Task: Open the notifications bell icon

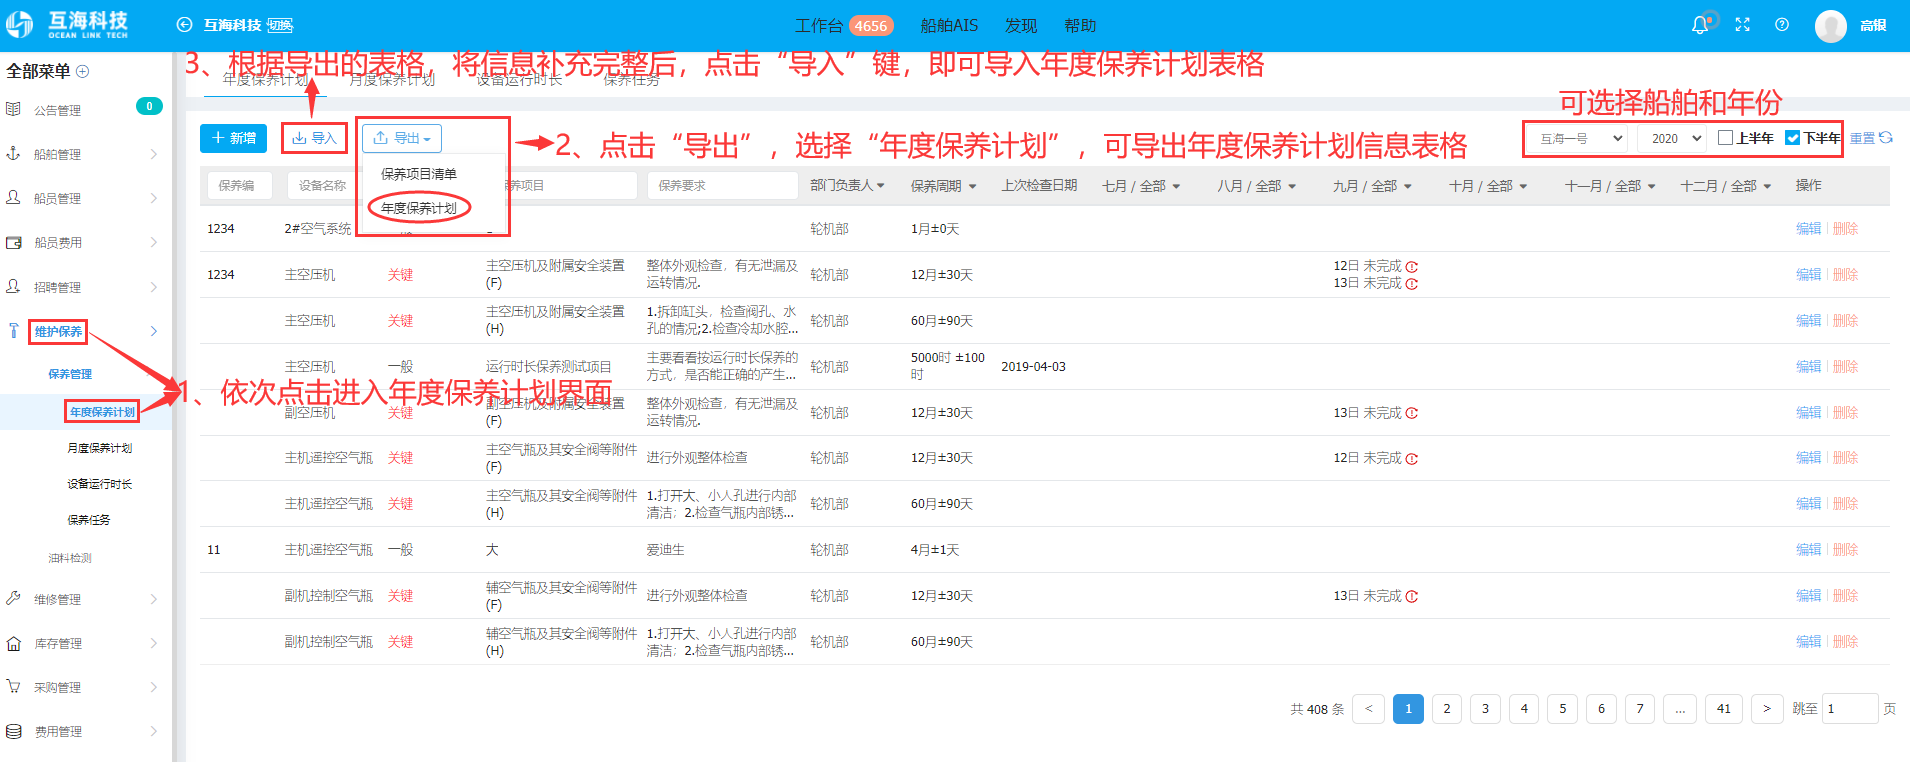Action: tap(1700, 25)
